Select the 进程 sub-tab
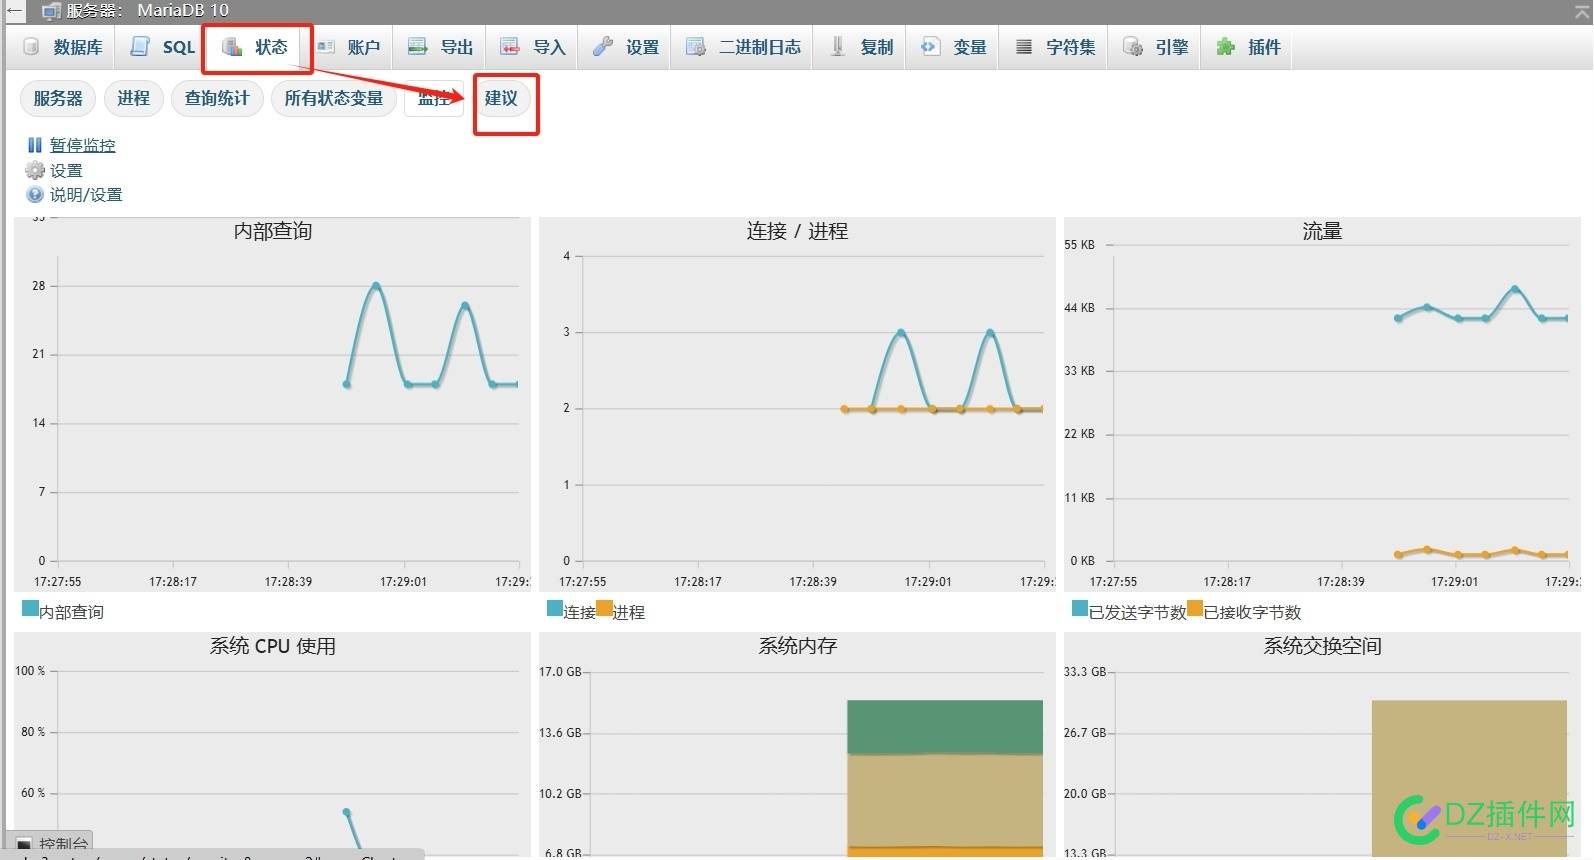The image size is (1594, 860). (133, 98)
